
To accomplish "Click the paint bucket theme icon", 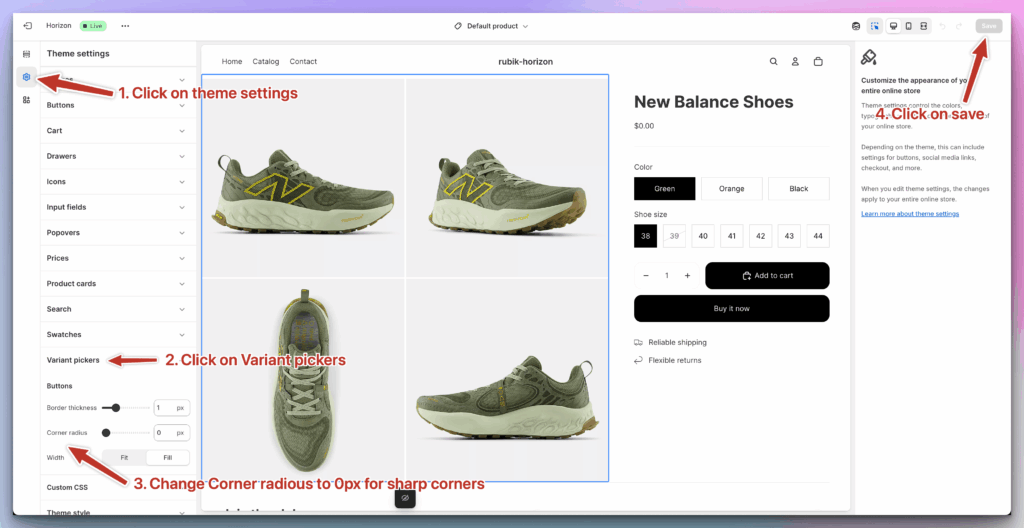I will tap(869, 57).
